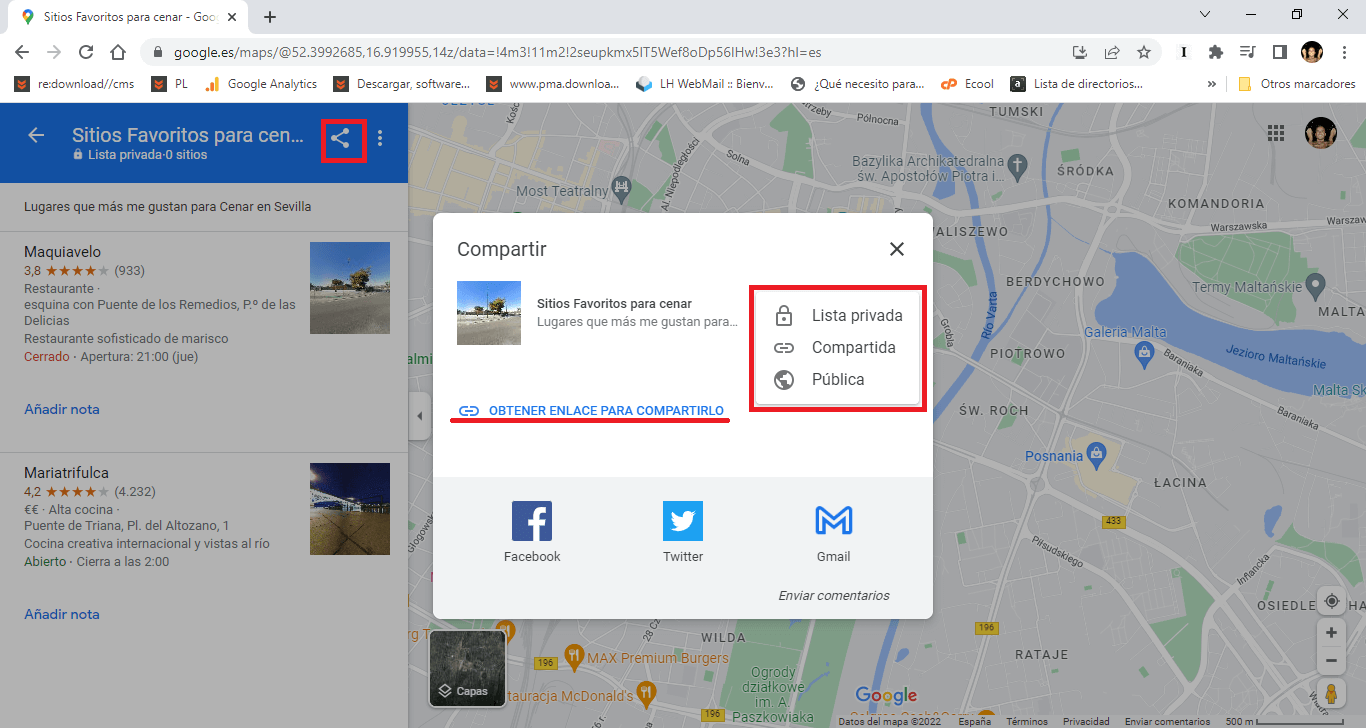Click the address bar URL
Screen dimensions: 1366x728
point(497,52)
